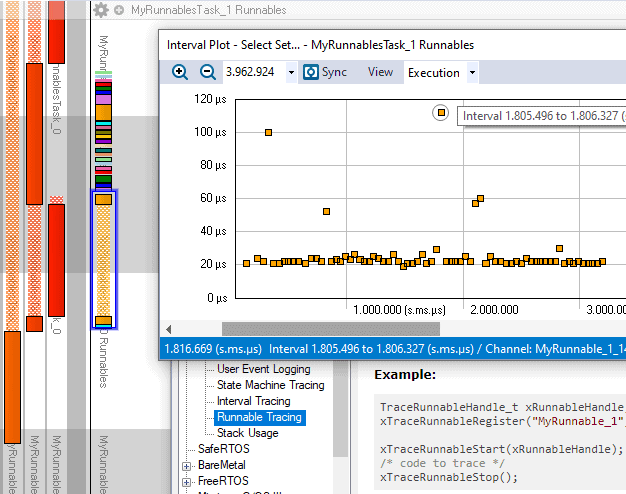Click the horizontal scrollbar thumb under the plot
The image size is (626, 494).
pyautogui.click(x=331, y=329)
